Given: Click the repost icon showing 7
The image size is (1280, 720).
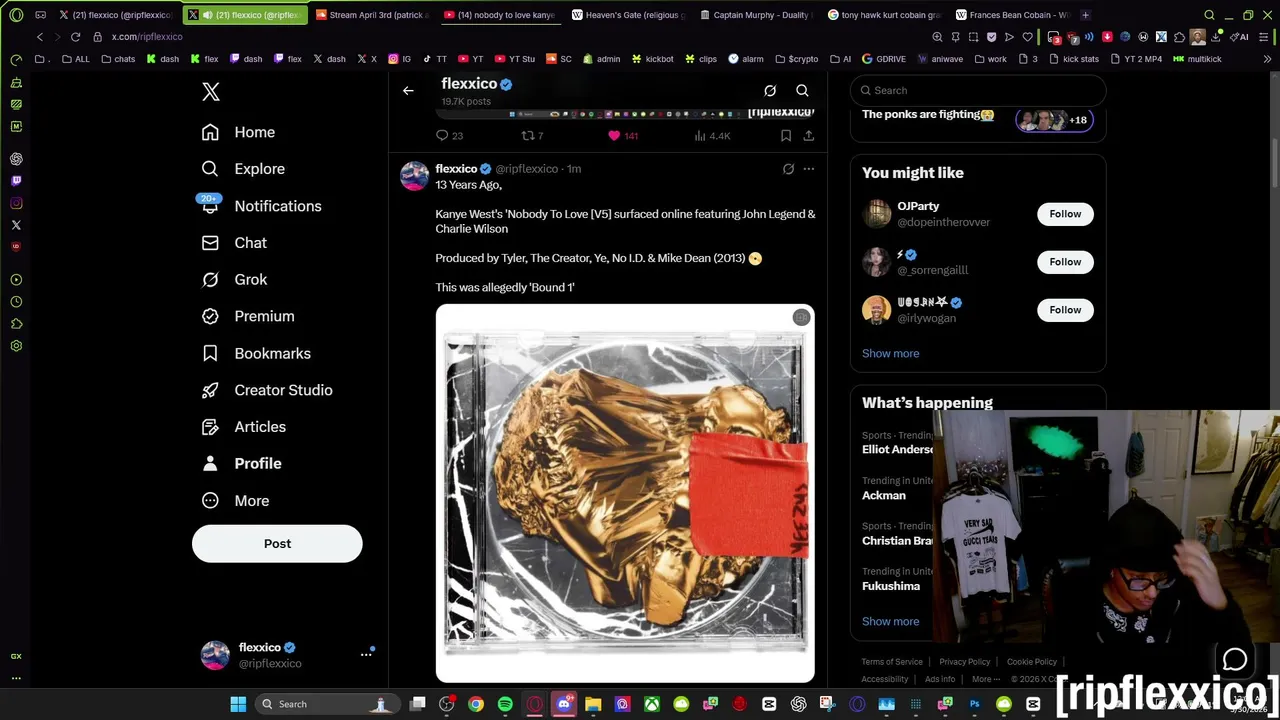Looking at the screenshot, I should coord(528,136).
